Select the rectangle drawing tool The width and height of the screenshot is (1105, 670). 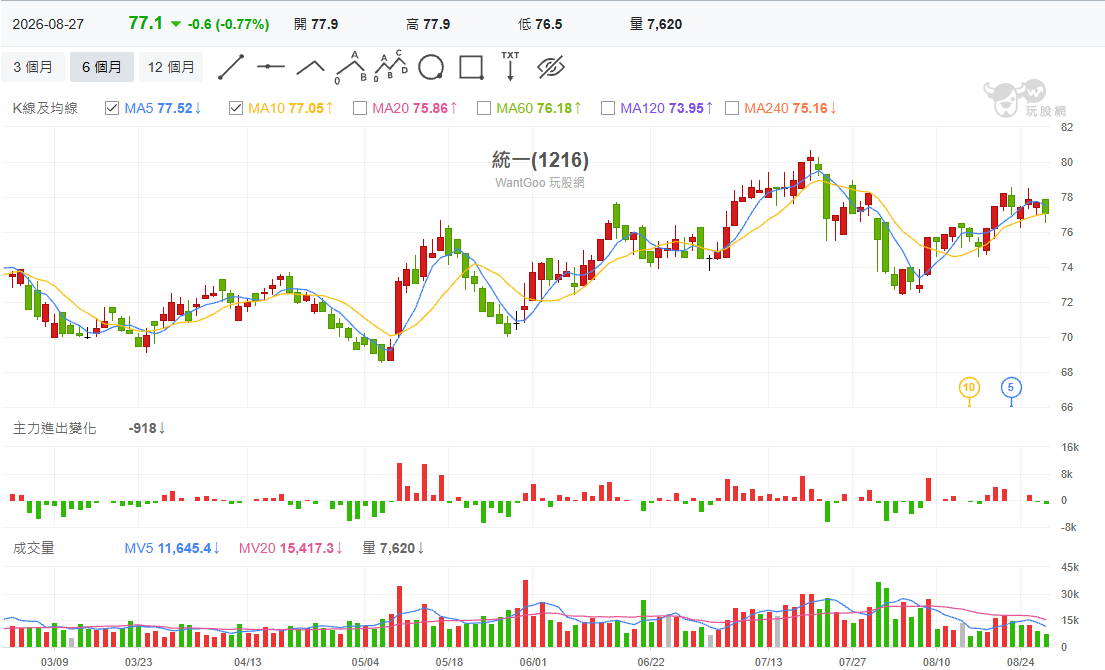(471, 68)
